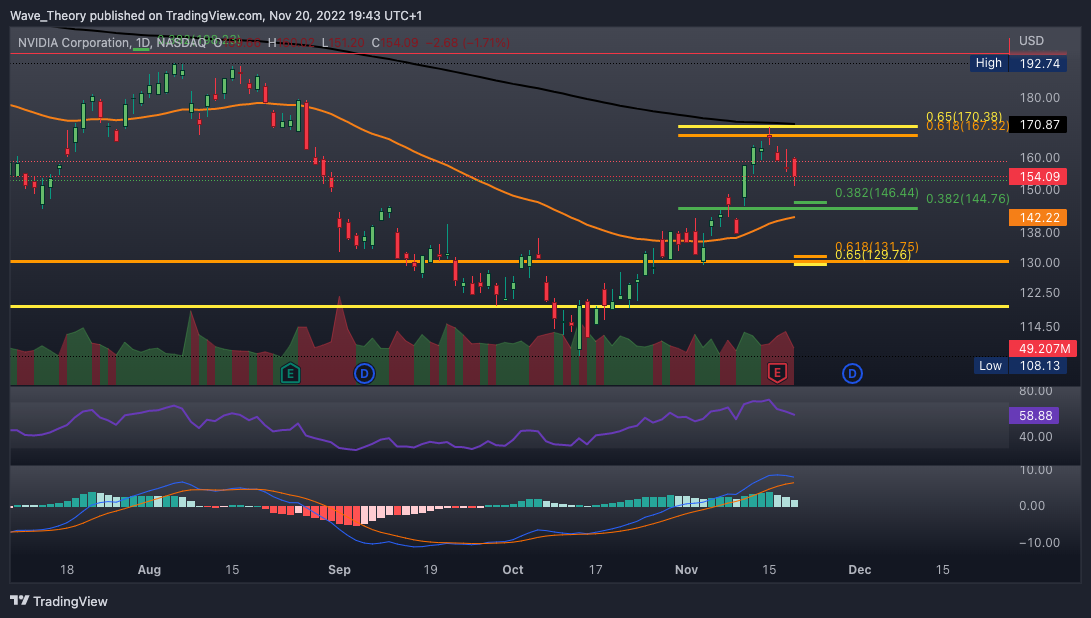Select the NVIDIA Corporation symbol title
This screenshot has height=618, width=1091.
click(73, 42)
